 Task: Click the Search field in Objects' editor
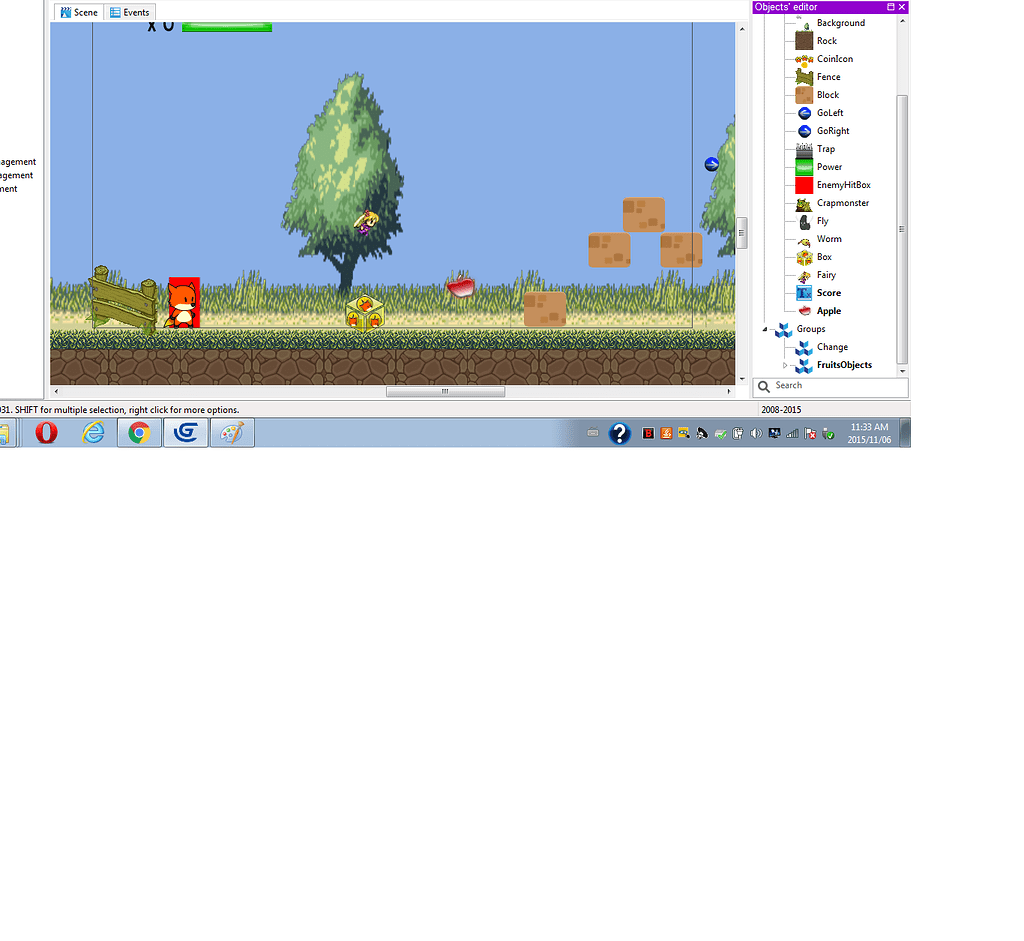(x=830, y=387)
